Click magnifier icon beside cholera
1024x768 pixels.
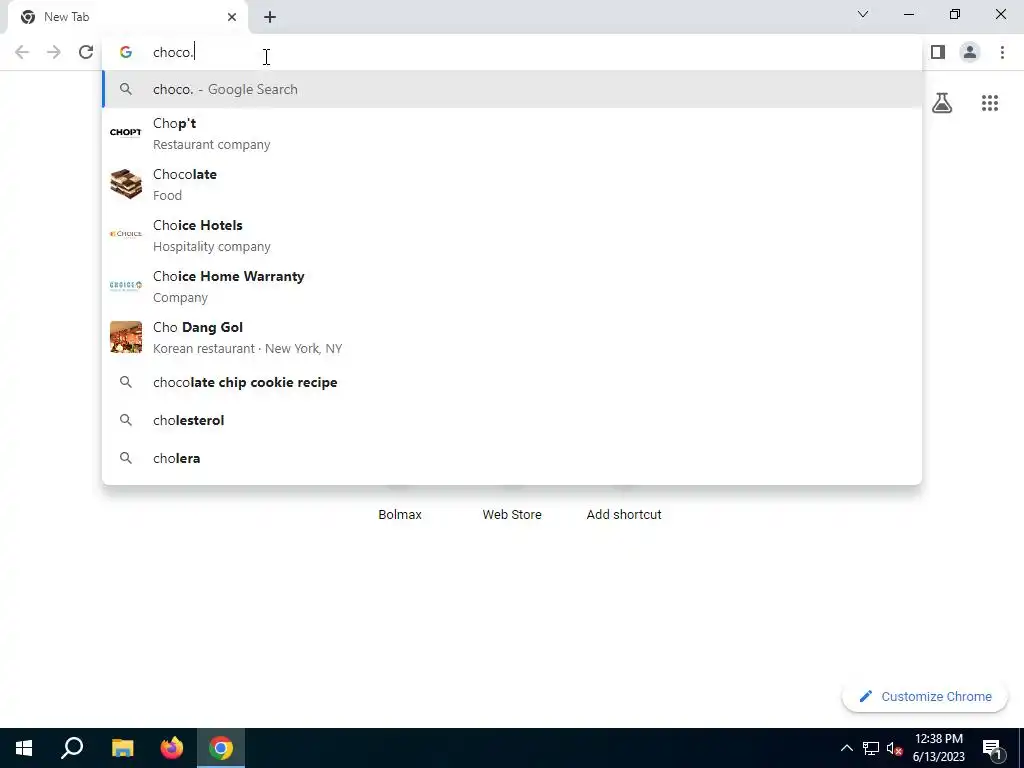[x=125, y=458]
